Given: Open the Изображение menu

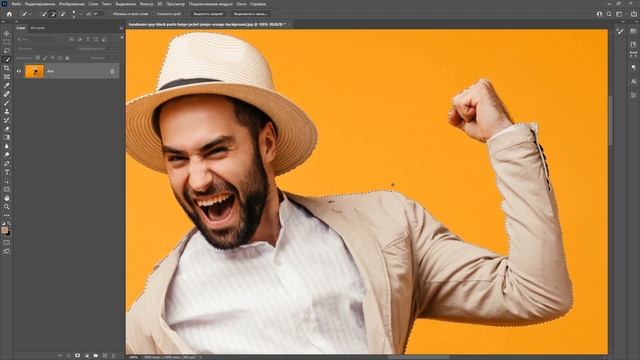Looking at the screenshot, I should (x=71, y=4).
